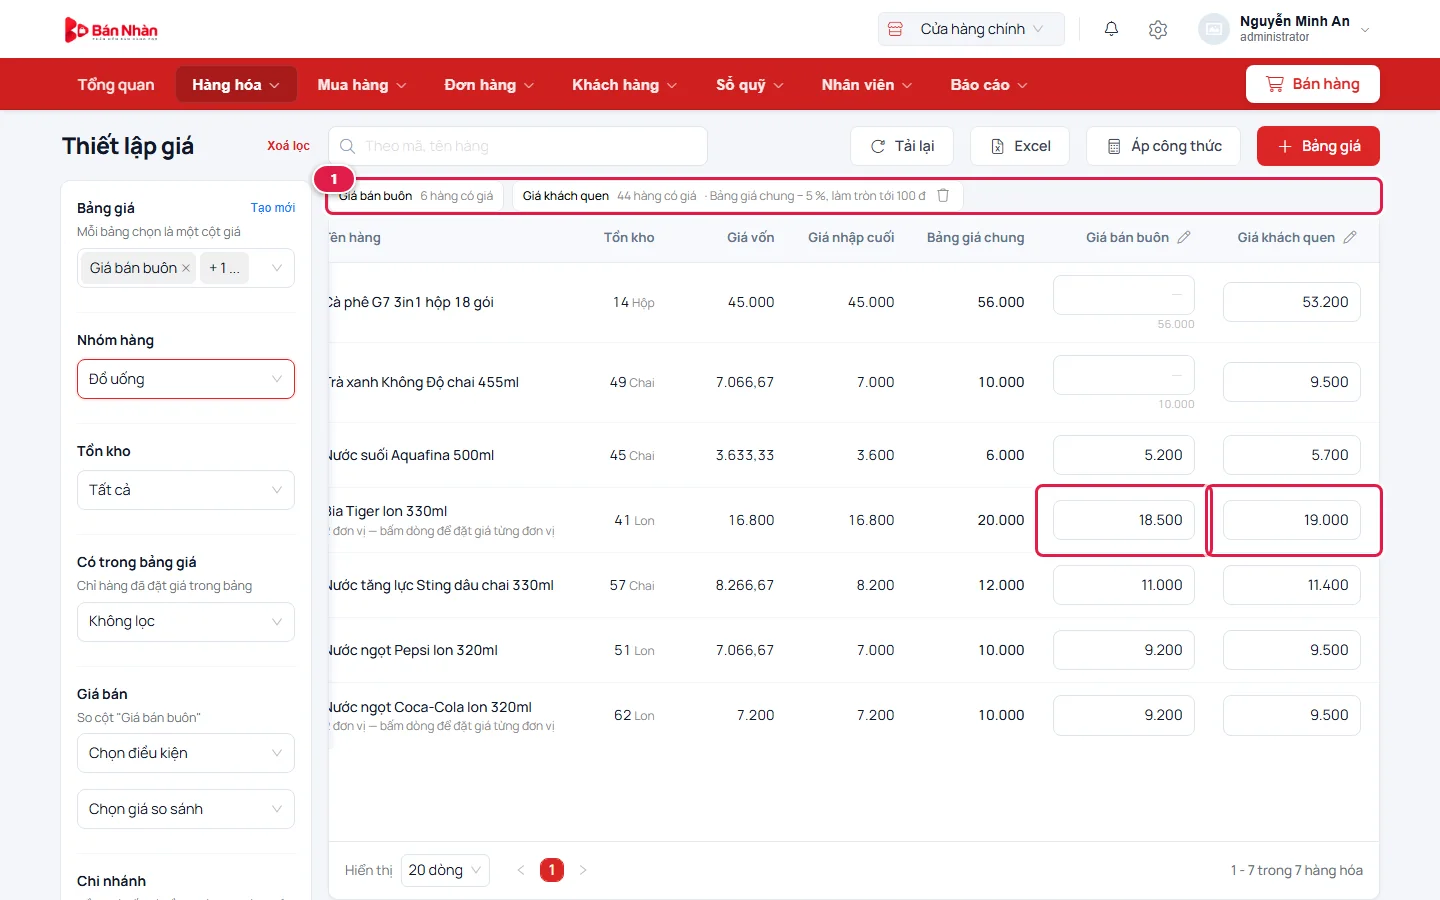
Task: Open the Khách hàng menu
Action: pyautogui.click(x=624, y=85)
